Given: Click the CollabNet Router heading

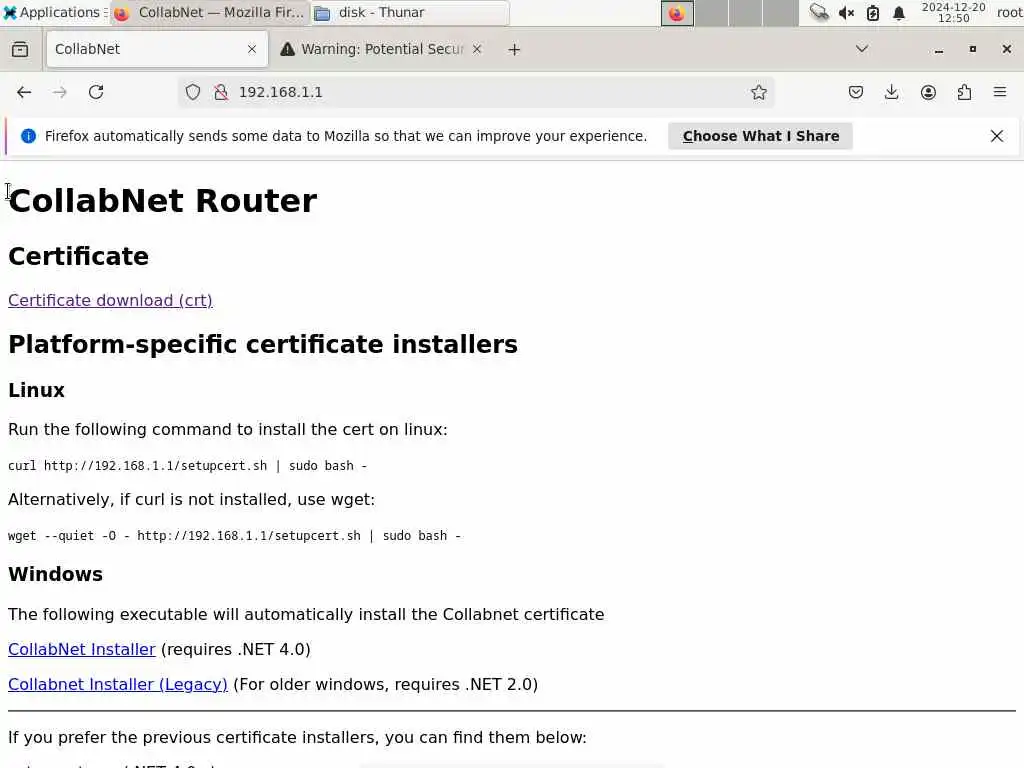Looking at the screenshot, I should [163, 200].
